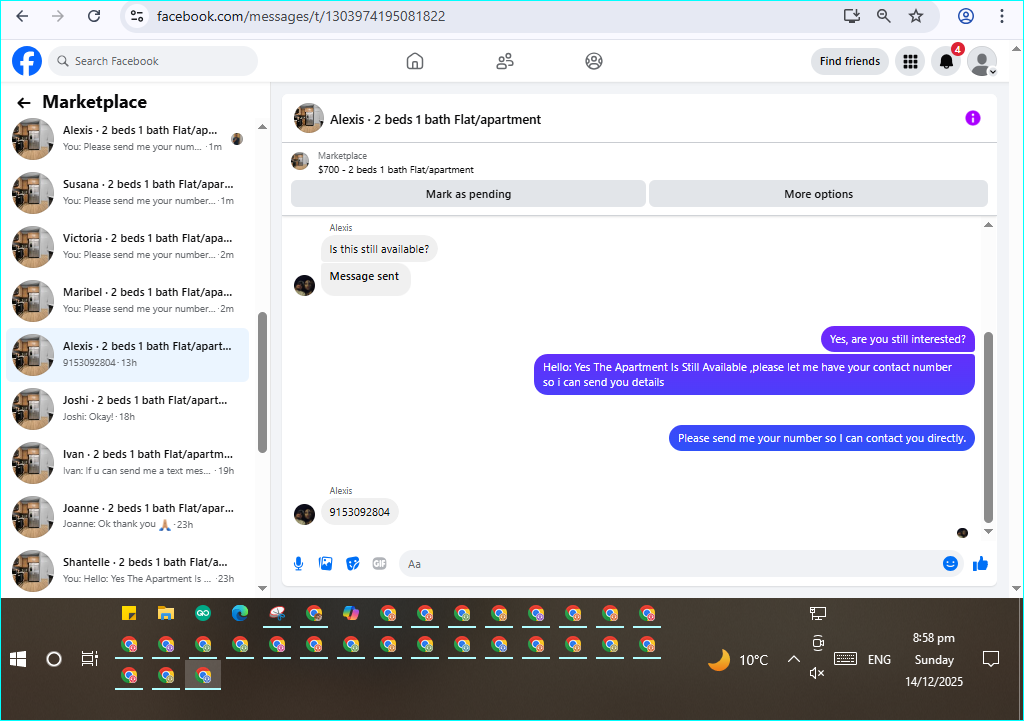The width and height of the screenshot is (1024, 721).
Task: Click the install app icon in address bar
Action: click(852, 16)
